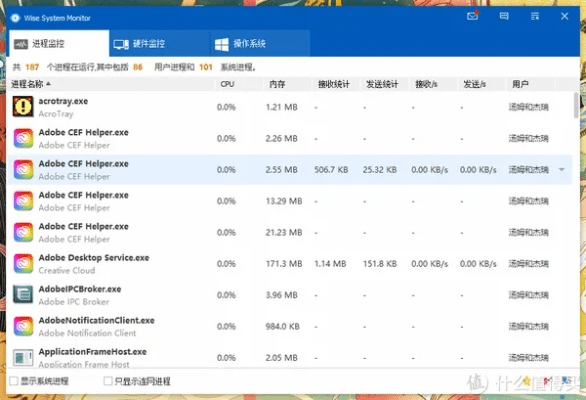This screenshot has width=586, height=400.
Task: Sort by 进程名称 column header
Action: 110,84
